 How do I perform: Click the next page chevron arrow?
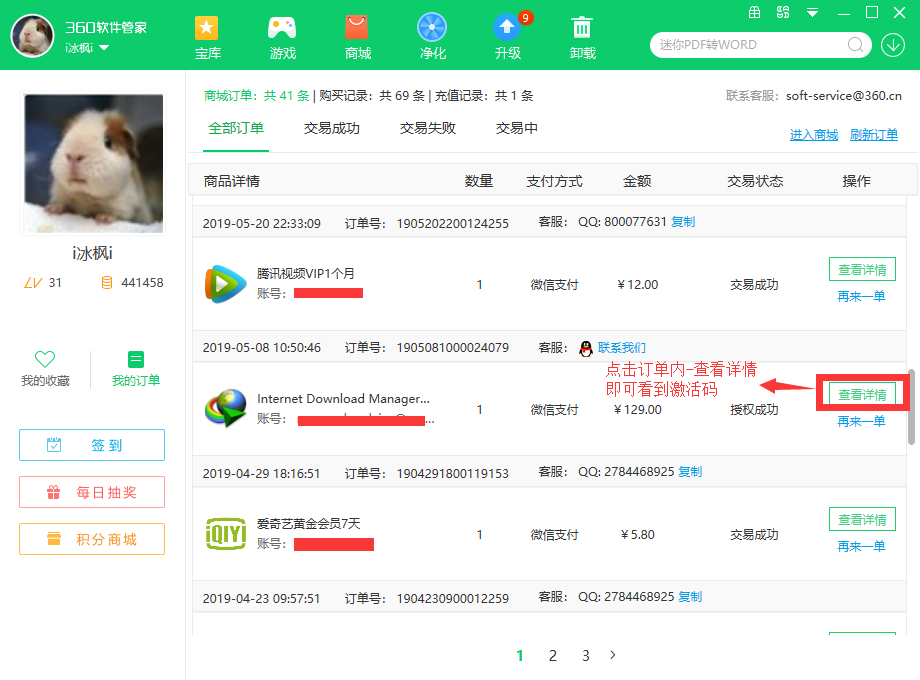click(x=613, y=655)
